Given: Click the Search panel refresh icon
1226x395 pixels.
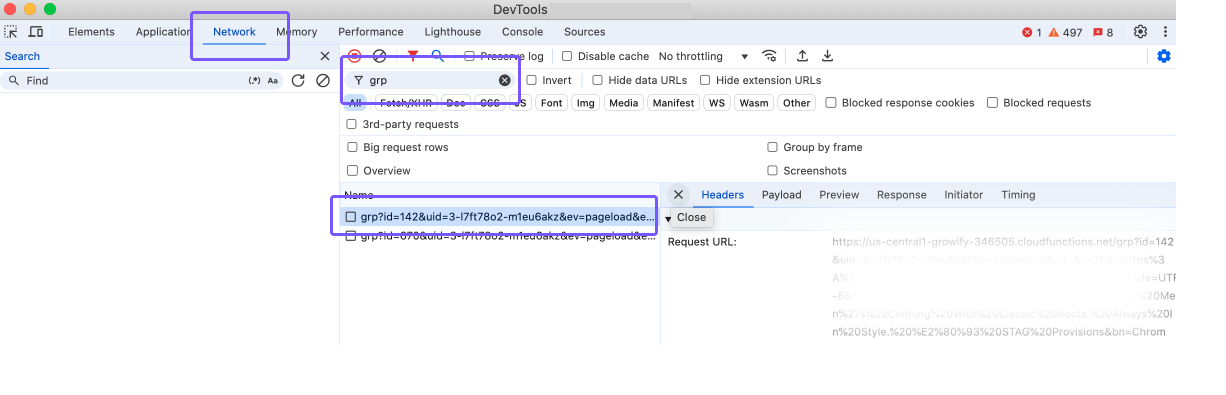Looking at the screenshot, I should point(298,80).
